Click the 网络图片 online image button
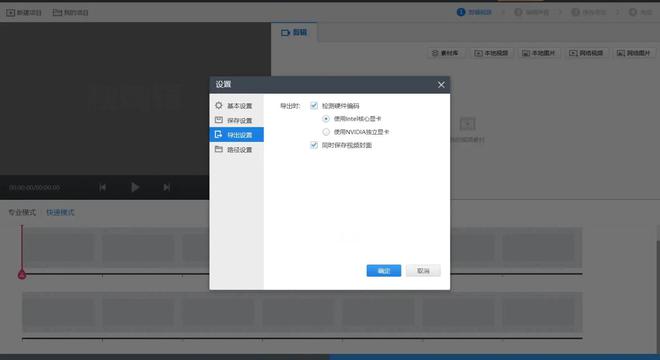Viewport: 660px width, 360px height. click(634, 53)
